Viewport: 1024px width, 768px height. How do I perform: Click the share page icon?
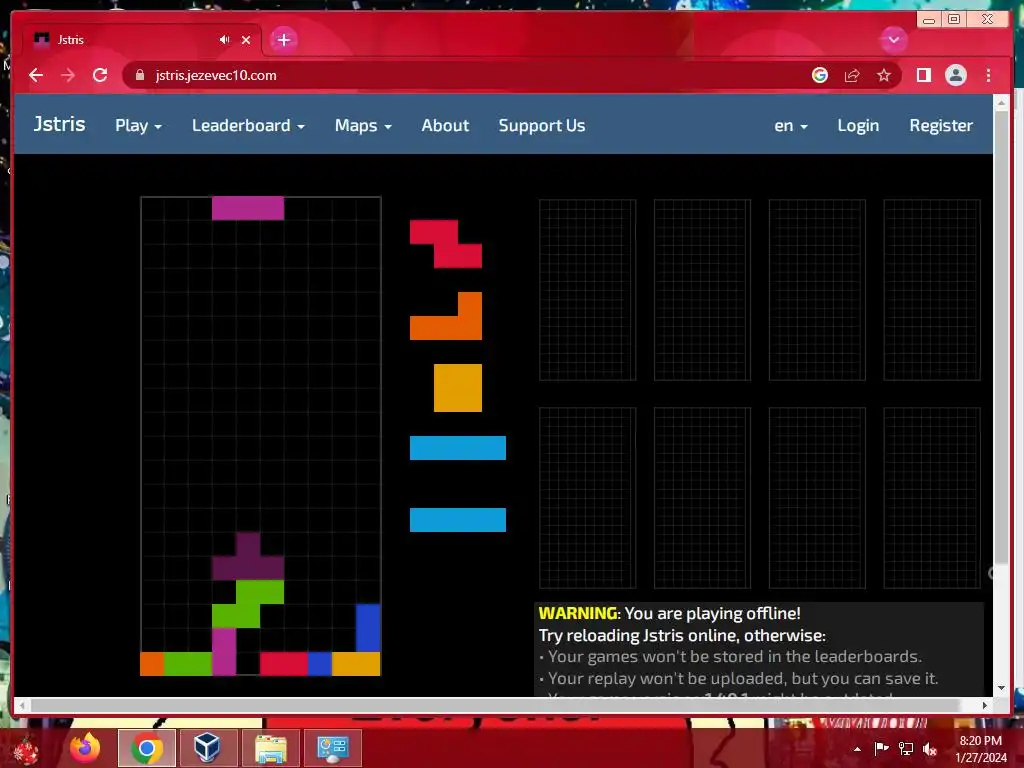(x=852, y=75)
